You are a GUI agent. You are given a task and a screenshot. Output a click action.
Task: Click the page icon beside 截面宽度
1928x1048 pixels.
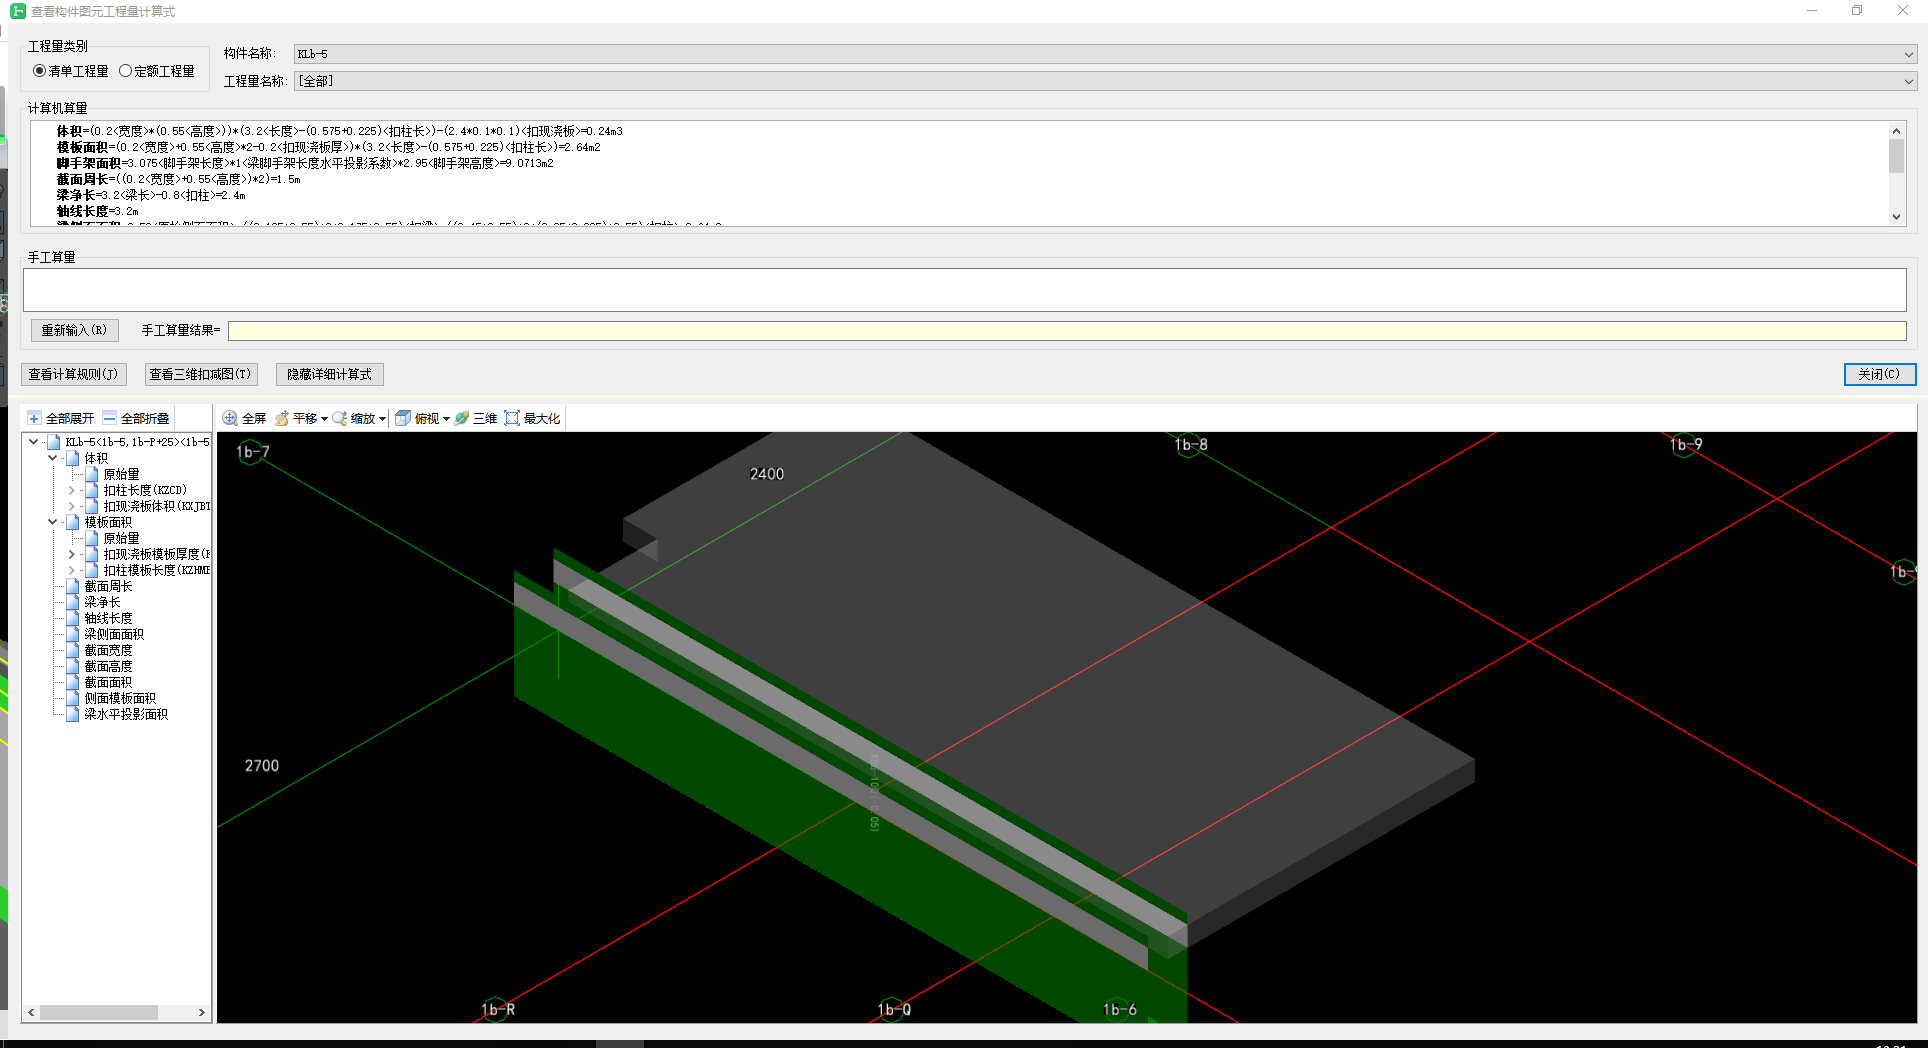(x=73, y=650)
